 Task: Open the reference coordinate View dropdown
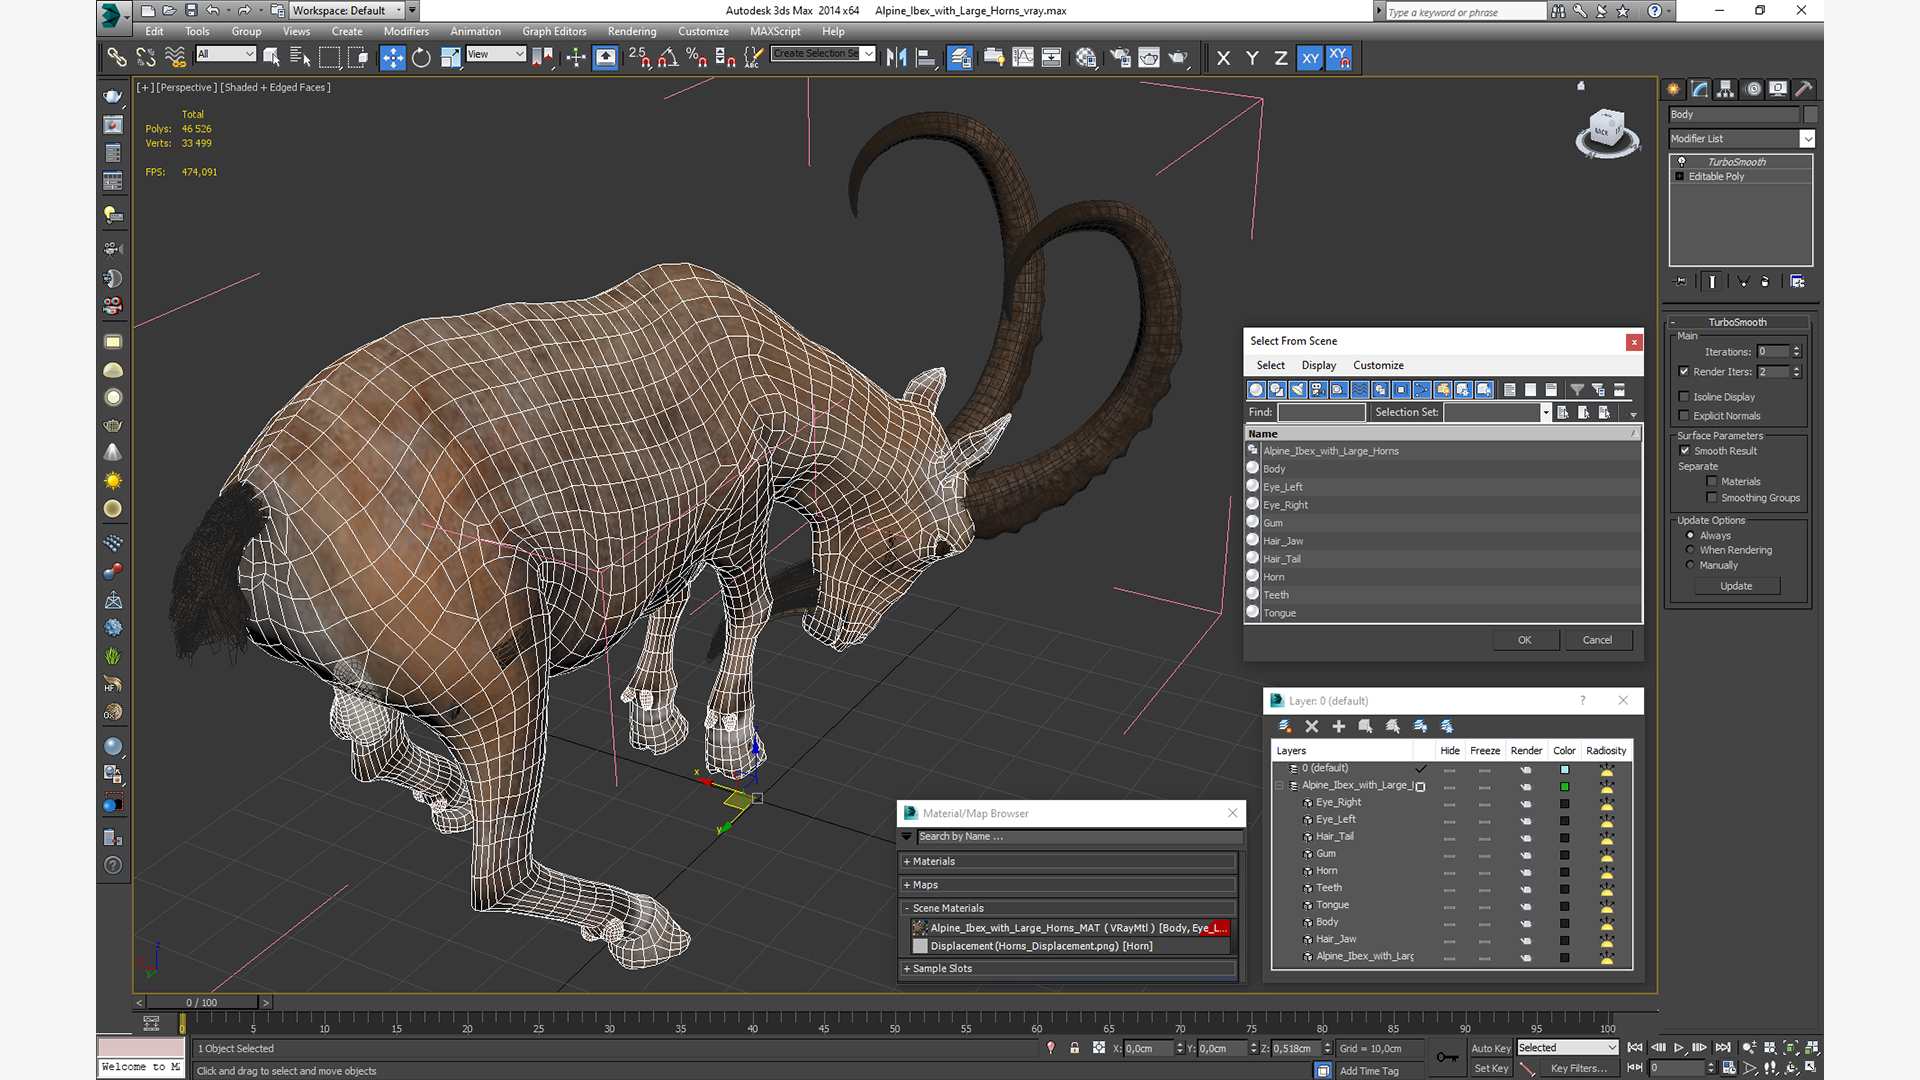pyautogui.click(x=495, y=54)
